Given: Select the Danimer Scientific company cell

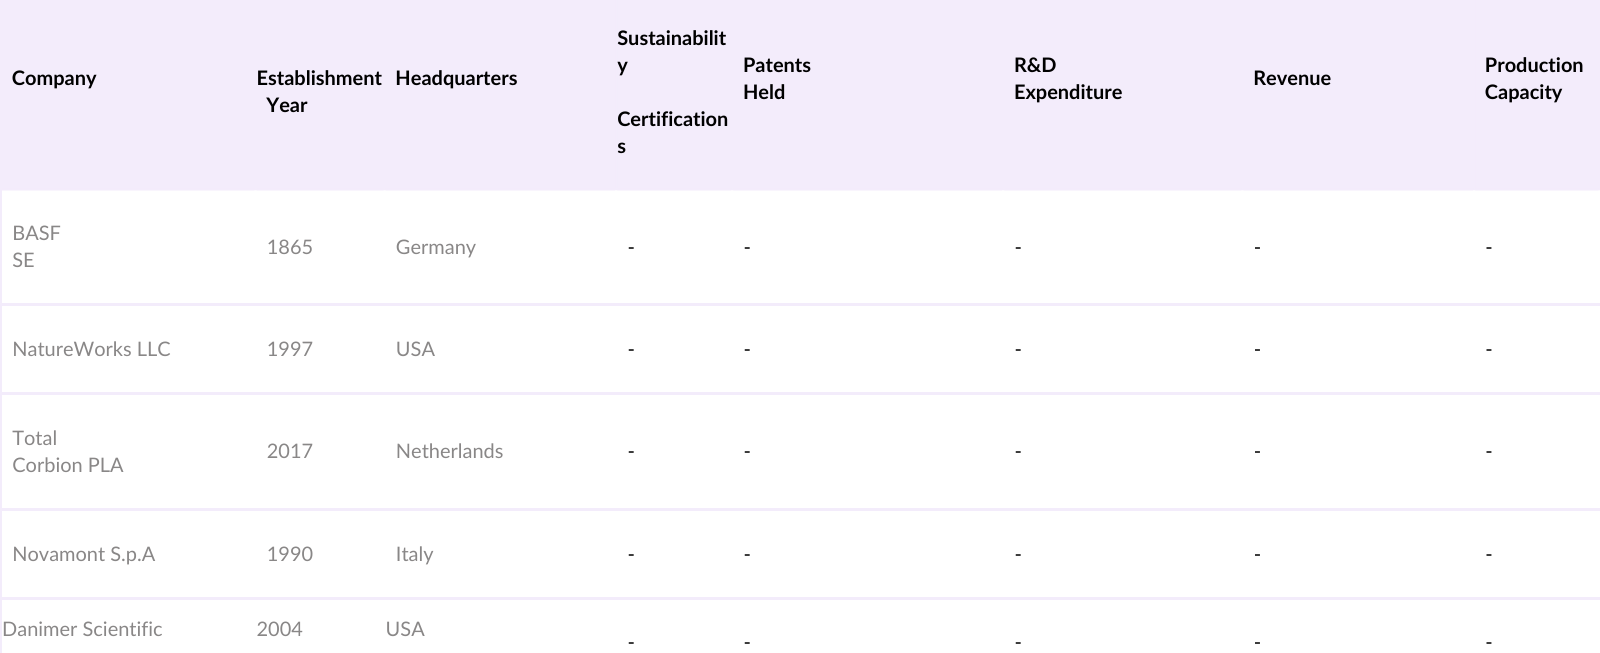Looking at the screenshot, I should point(82,629).
